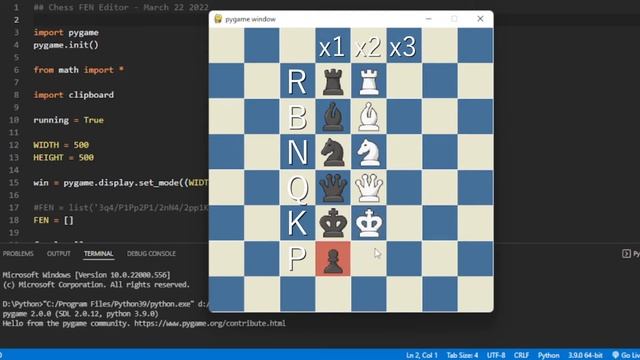
Task: Click the 'pygame.init()' code line
Action: pos(66,45)
